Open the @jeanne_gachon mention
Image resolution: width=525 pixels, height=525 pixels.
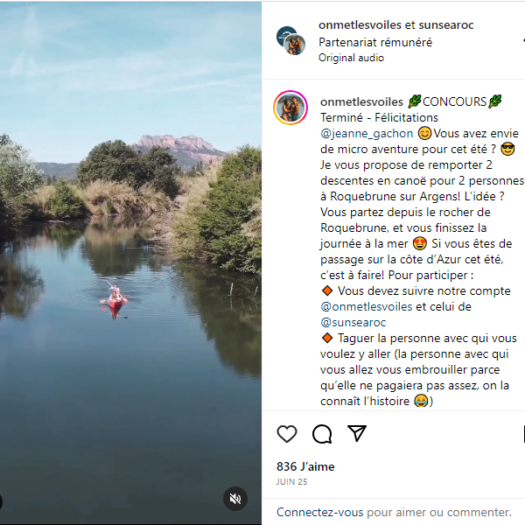tap(367, 133)
